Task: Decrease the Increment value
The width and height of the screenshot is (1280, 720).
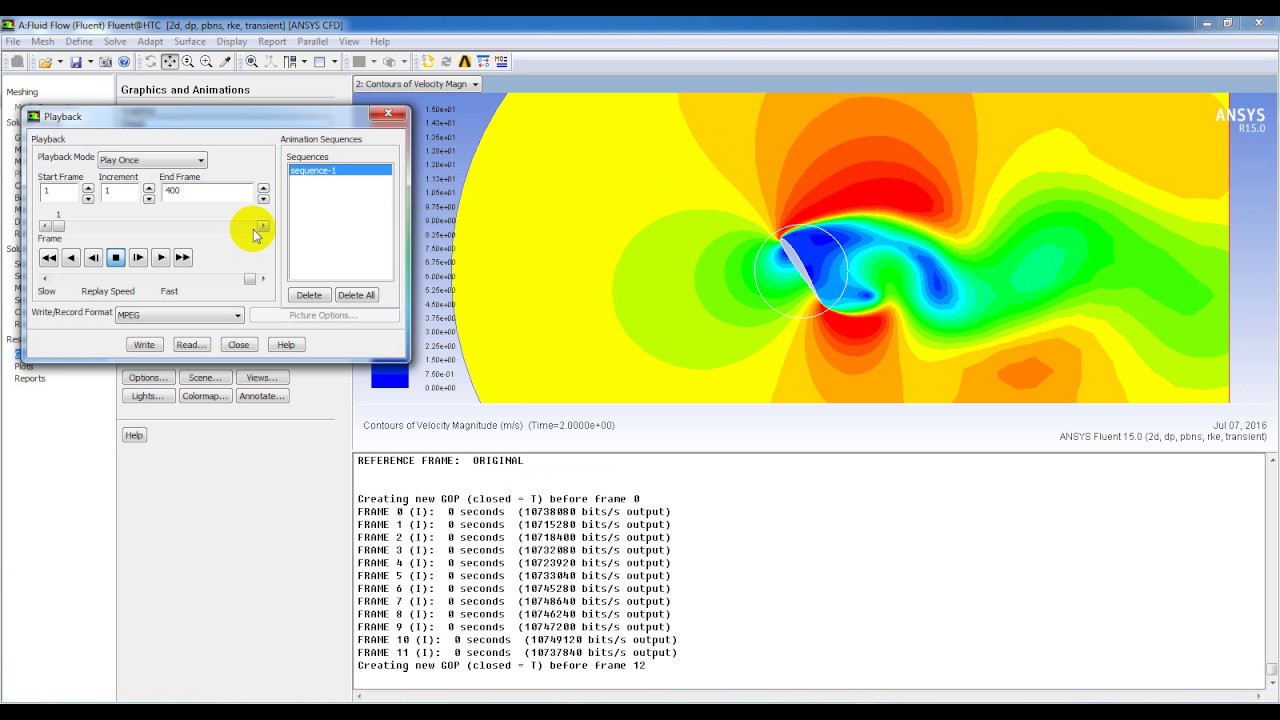Action: click(149, 198)
